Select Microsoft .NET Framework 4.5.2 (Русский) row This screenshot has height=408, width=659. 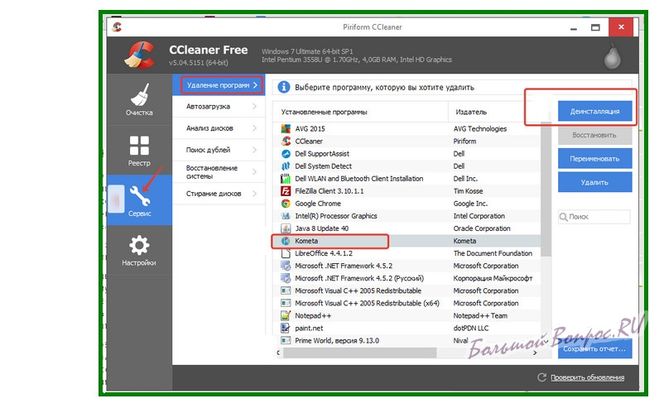tap(406, 278)
